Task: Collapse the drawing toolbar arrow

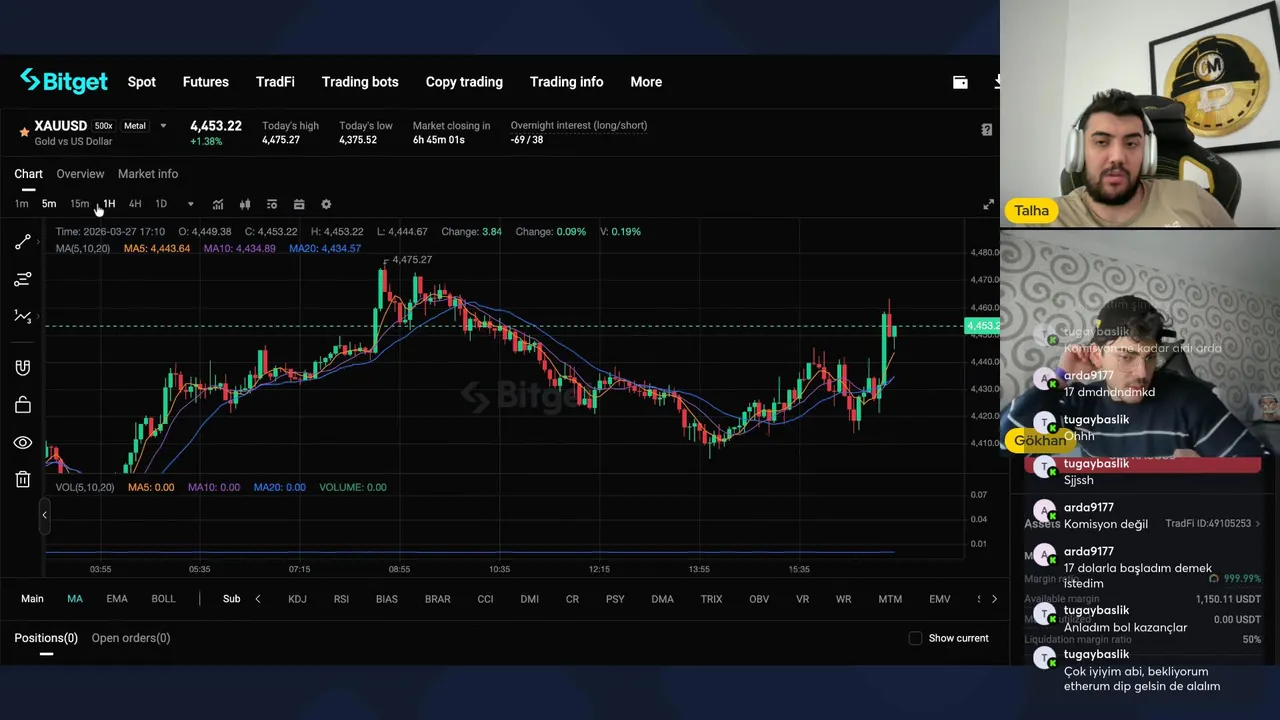Action: tap(44, 514)
